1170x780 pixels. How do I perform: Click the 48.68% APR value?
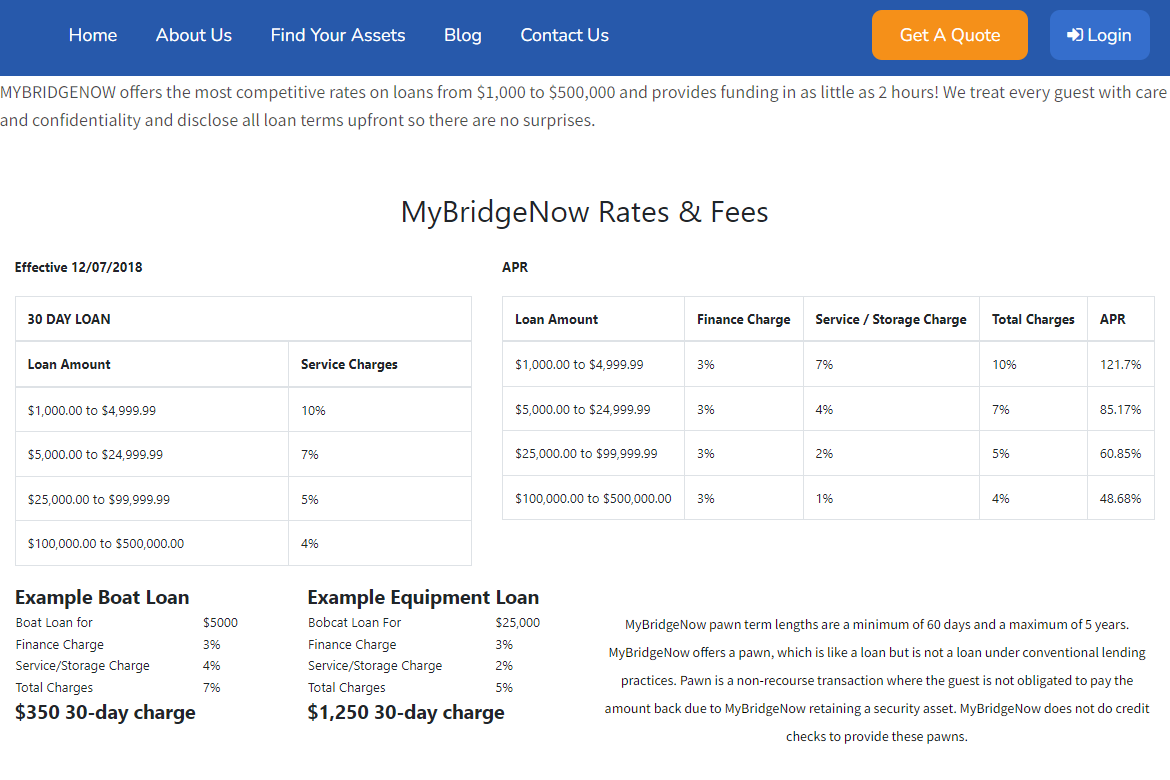[1120, 498]
